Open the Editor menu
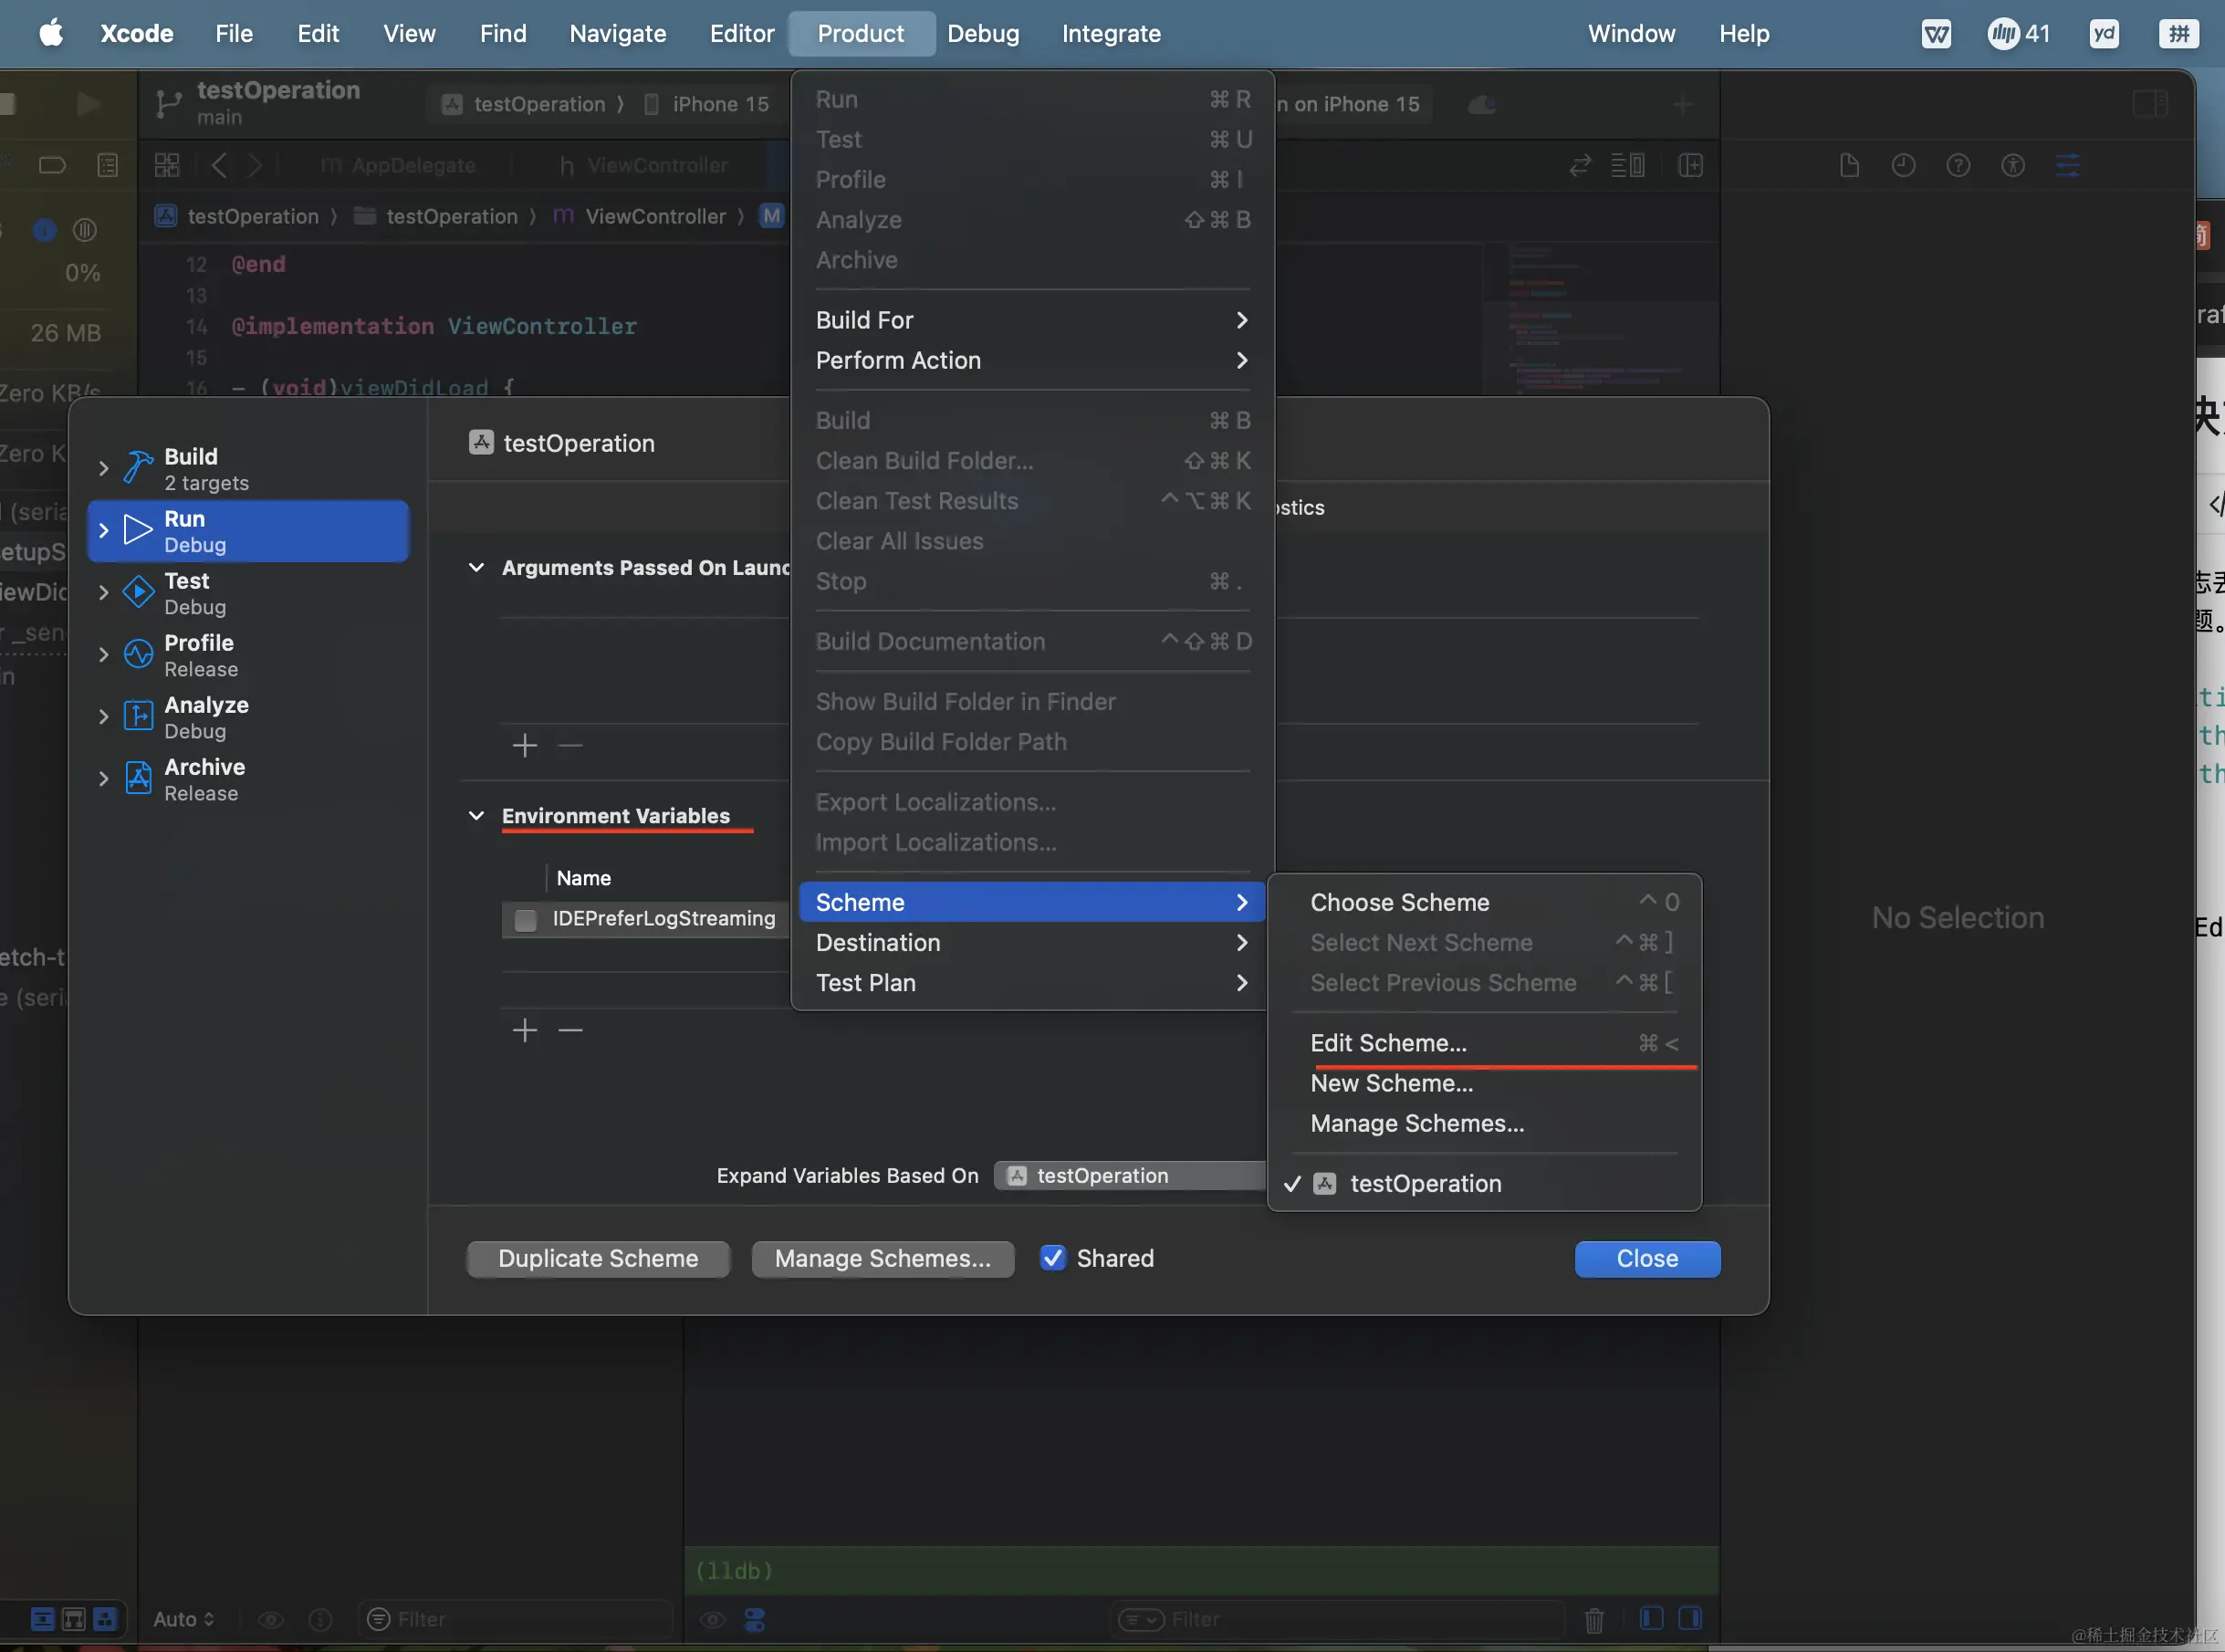2225x1652 pixels. tap(742, 34)
